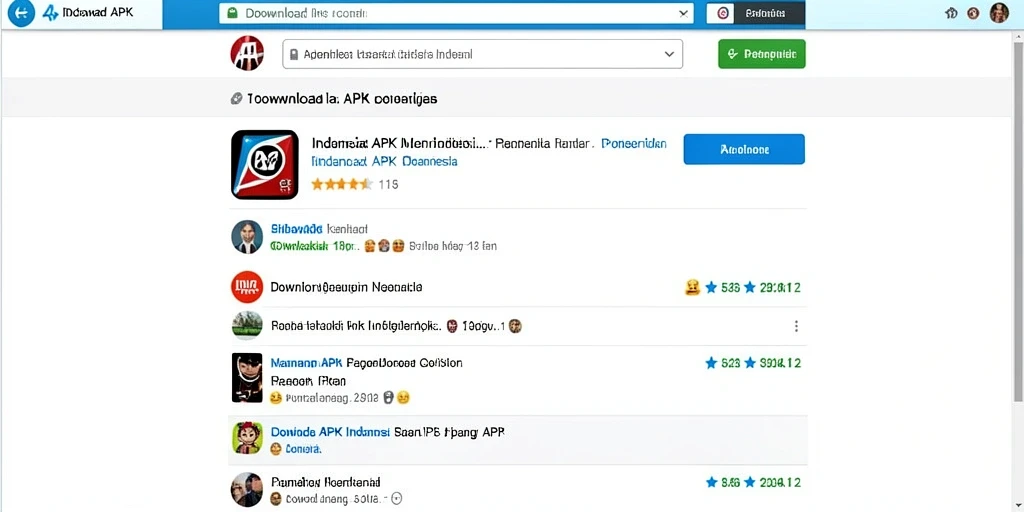1024x512 pixels.
Task: Click the tag icon beside Toownnload heading
Action: pyautogui.click(x=236, y=99)
